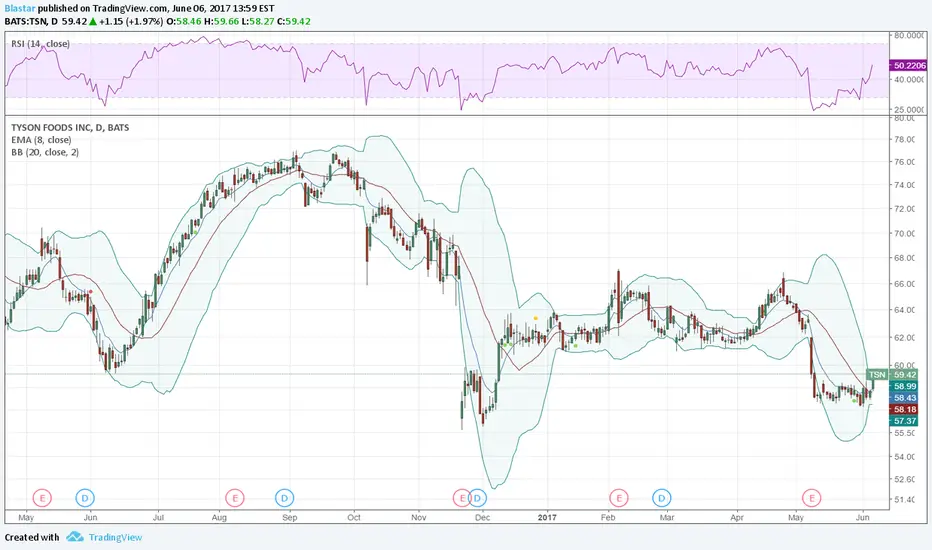Click the yellow dot marker in late December

pyautogui.click(x=536, y=318)
